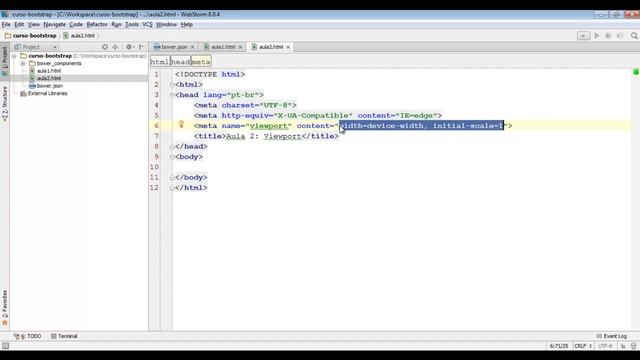The height and width of the screenshot is (360, 640).
Task: Click hide Project panel icon
Action: (141, 47)
